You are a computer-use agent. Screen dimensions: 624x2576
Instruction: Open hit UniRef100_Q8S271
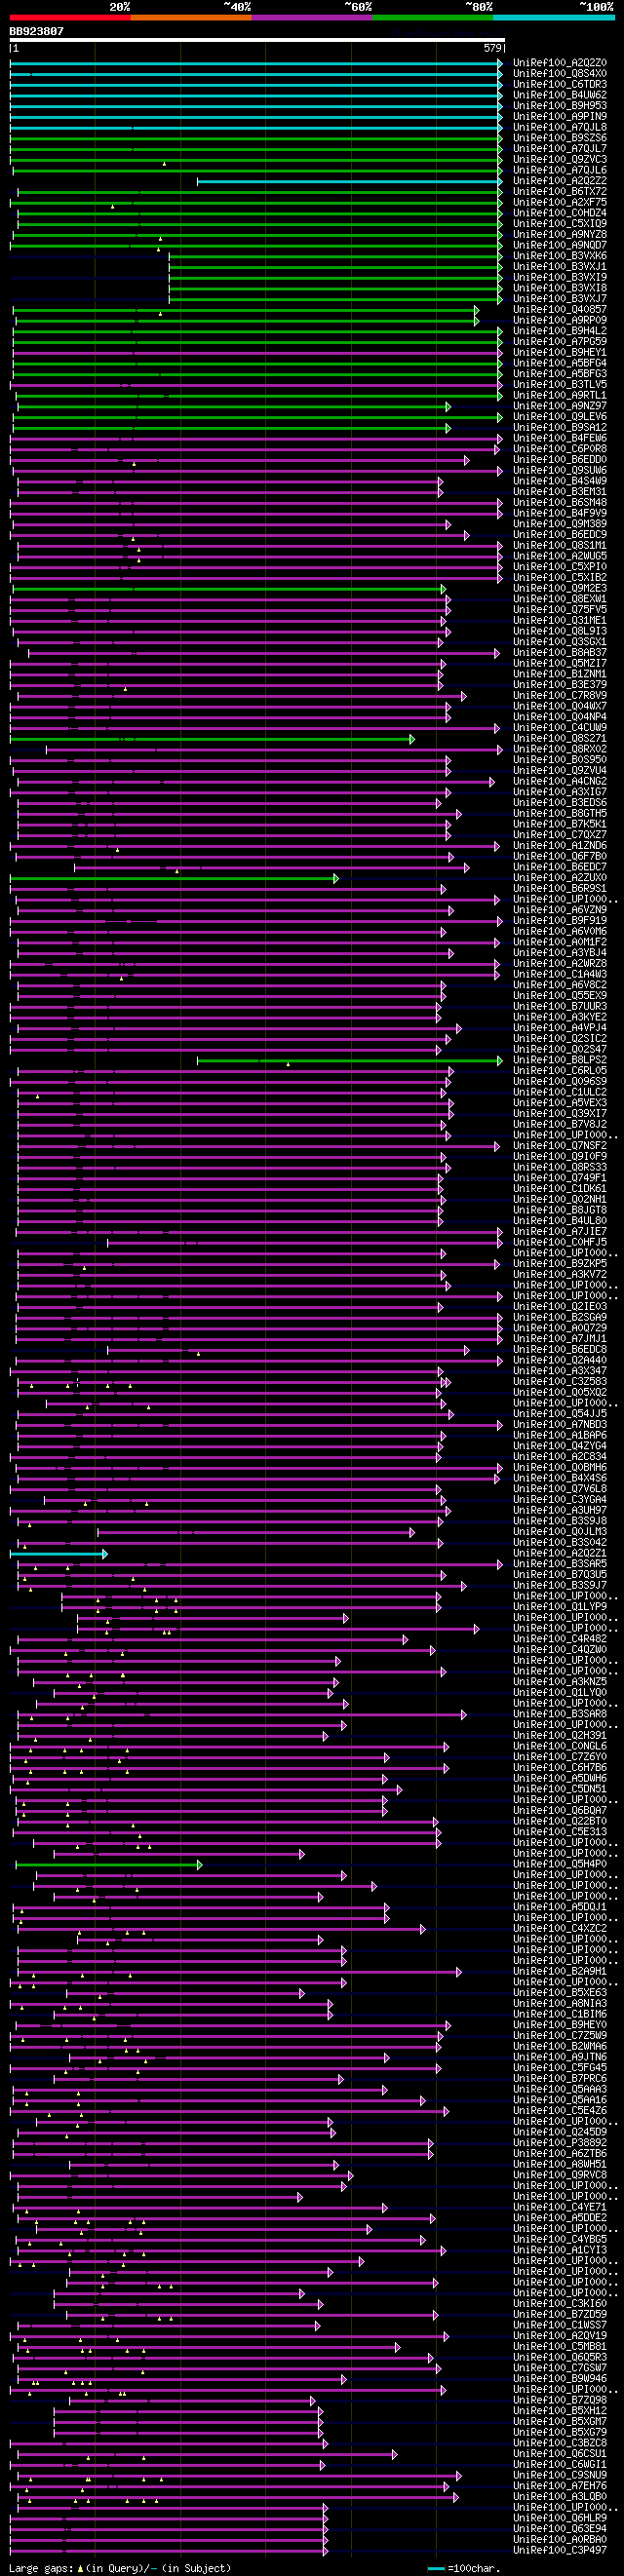560,739
